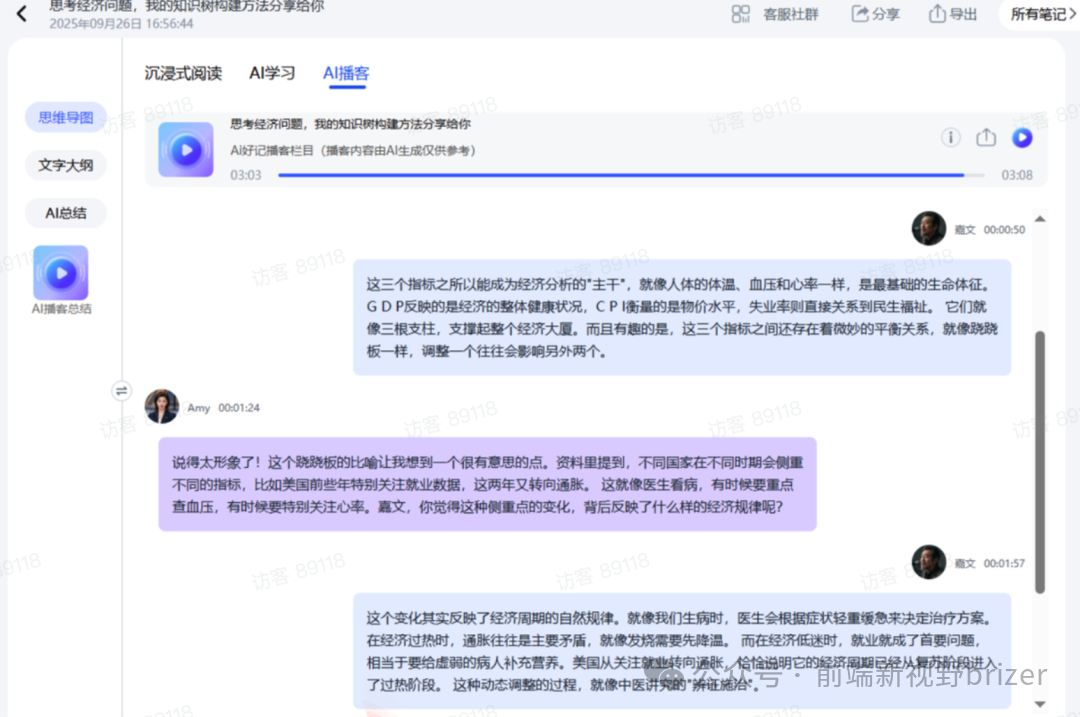Switch to the 沉浸式阅读 tab
This screenshot has width=1080, height=717.
pyautogui.click(x=182, y=73)
